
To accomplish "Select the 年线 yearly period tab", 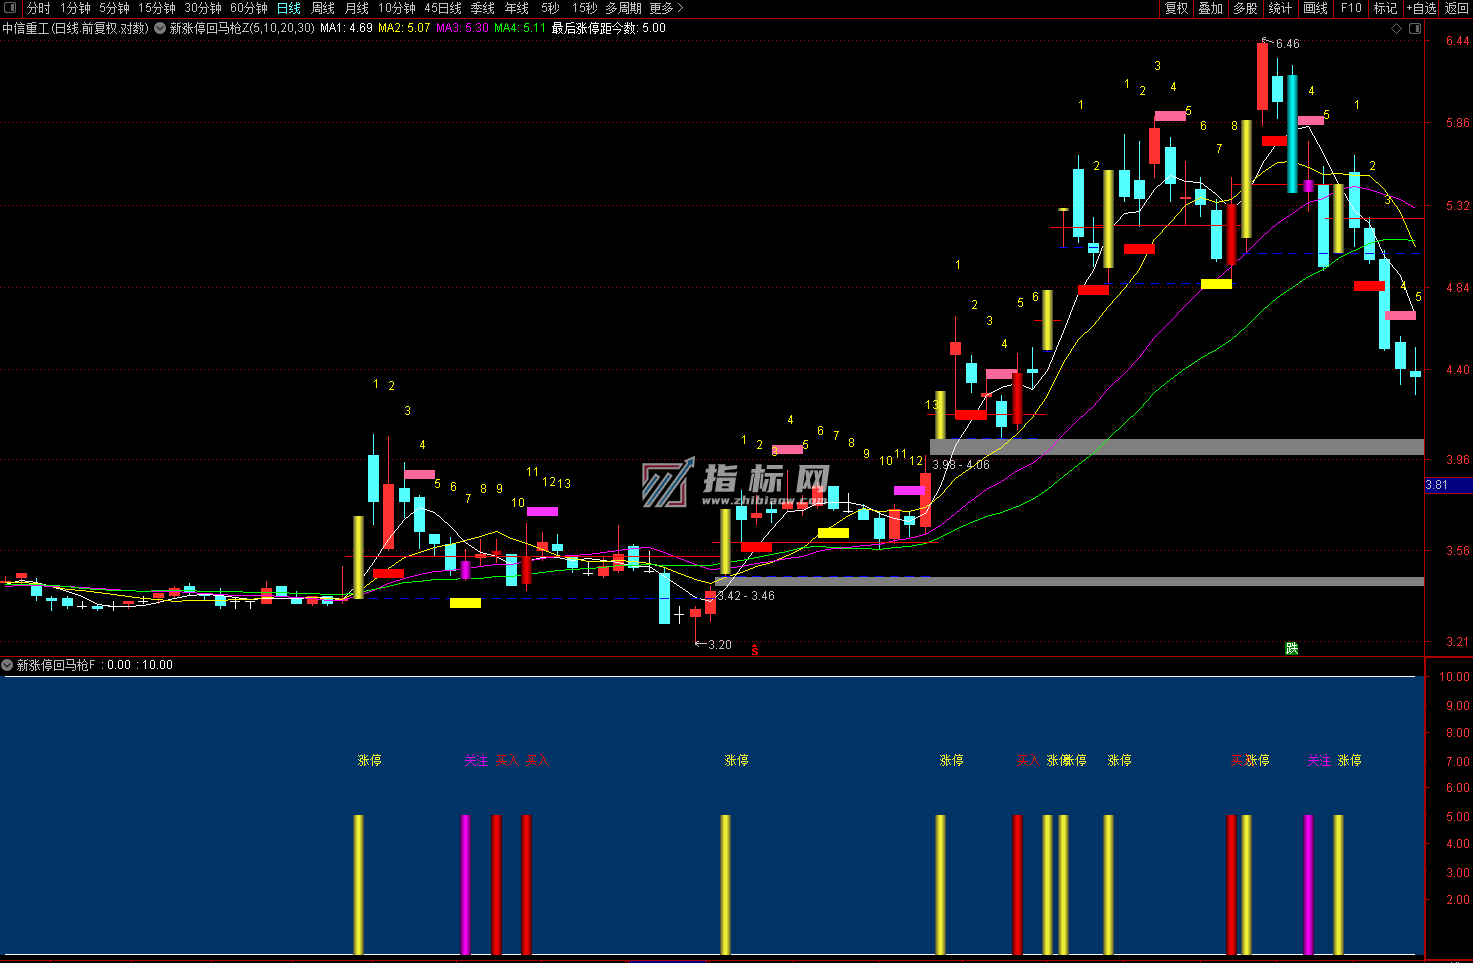I will (x=517, y=8).
